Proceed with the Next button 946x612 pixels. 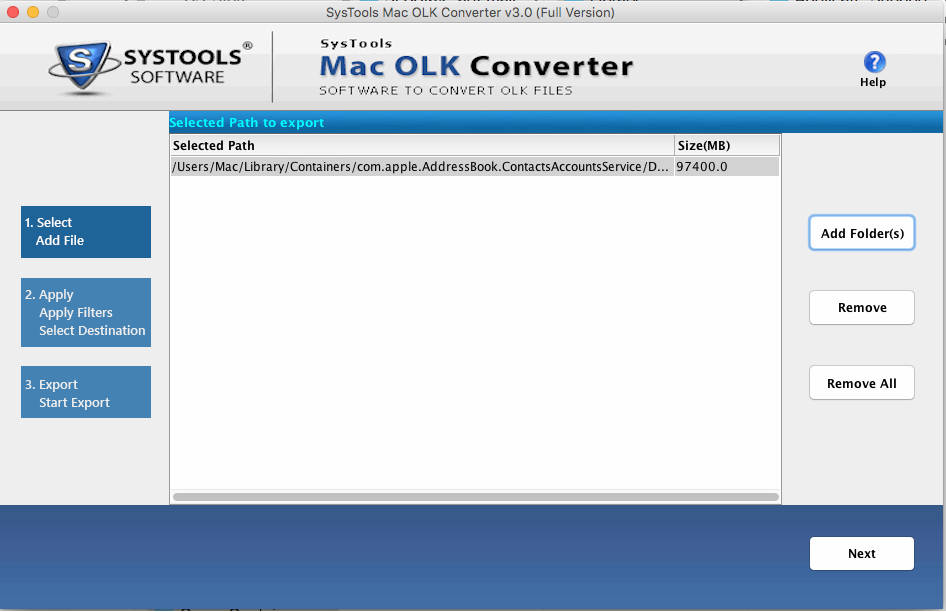862,553
